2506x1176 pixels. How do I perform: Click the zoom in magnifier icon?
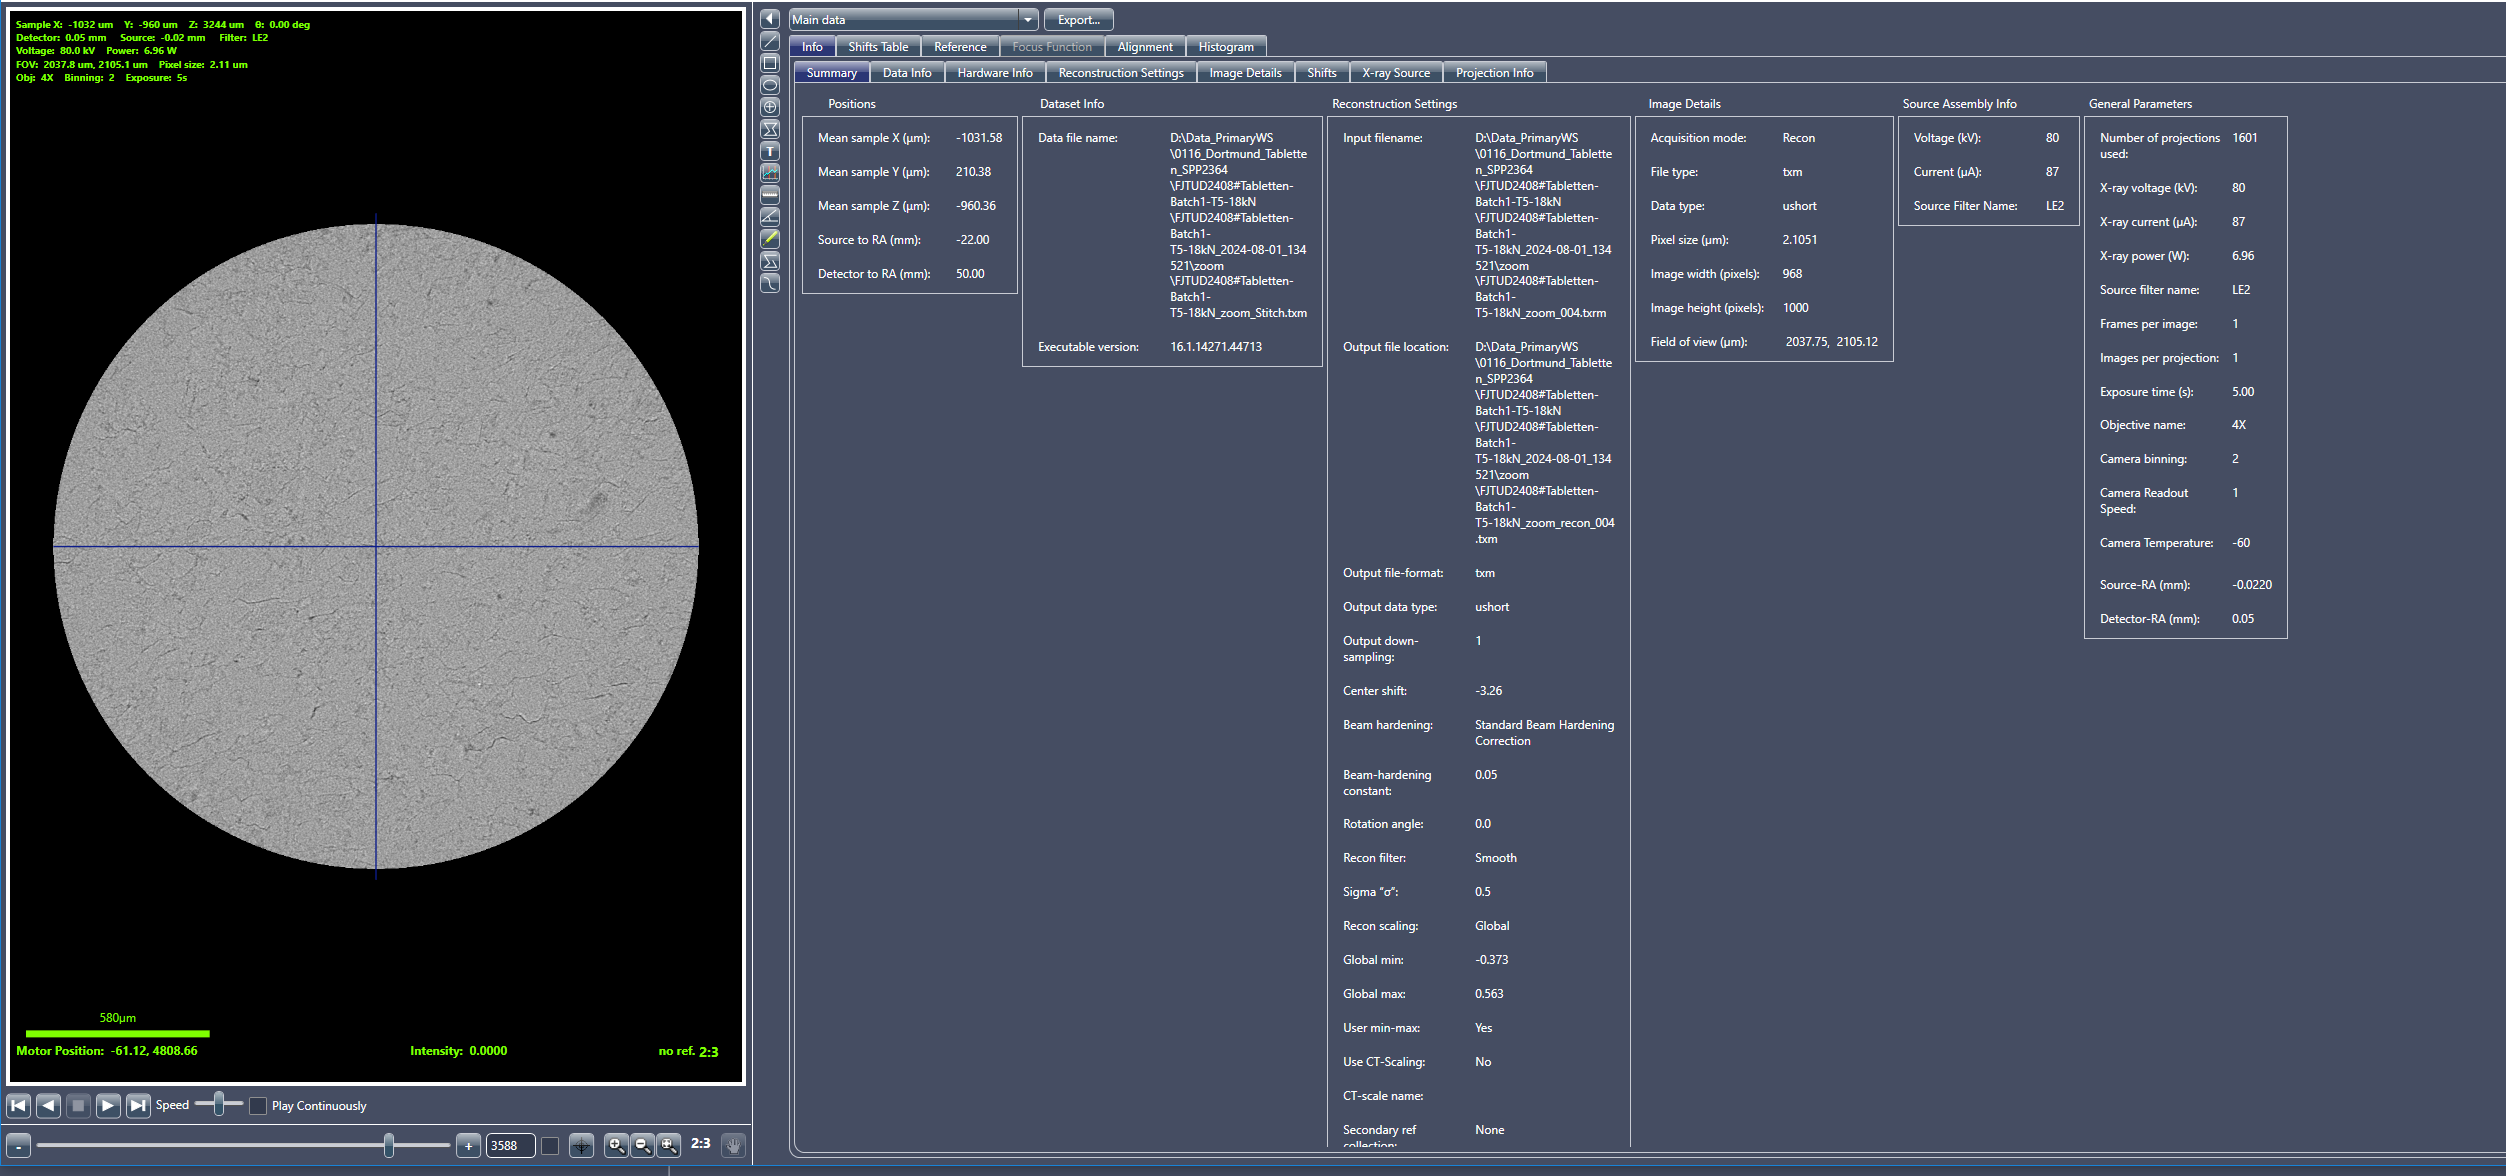617,1146
